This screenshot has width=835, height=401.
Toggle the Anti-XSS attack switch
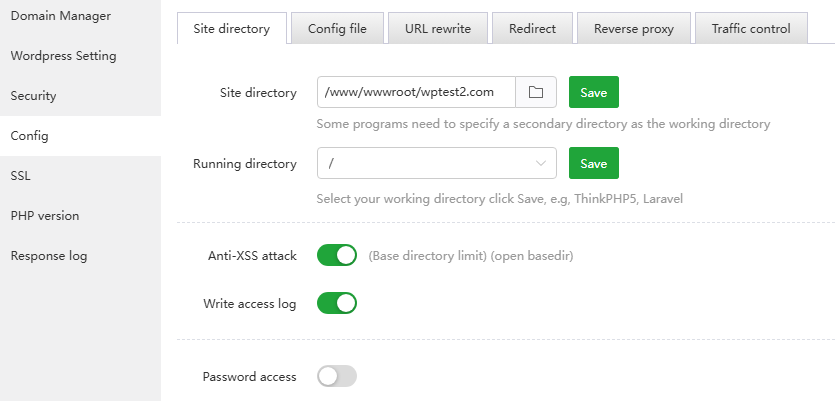pyautogui.click(x=337, y=255)
